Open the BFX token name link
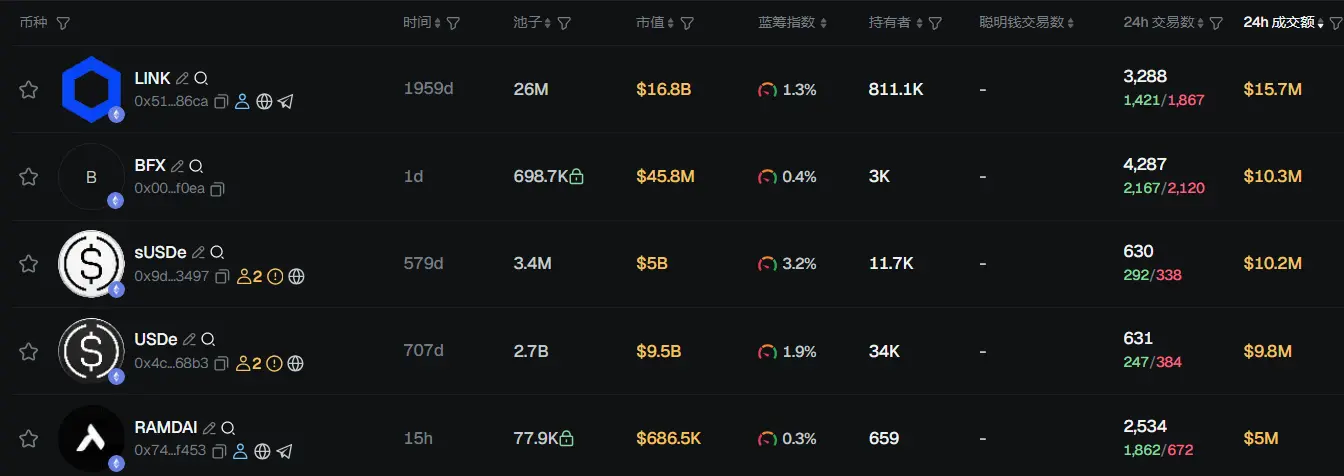The width and height of the screenshot is (1344, 476). 150,166
